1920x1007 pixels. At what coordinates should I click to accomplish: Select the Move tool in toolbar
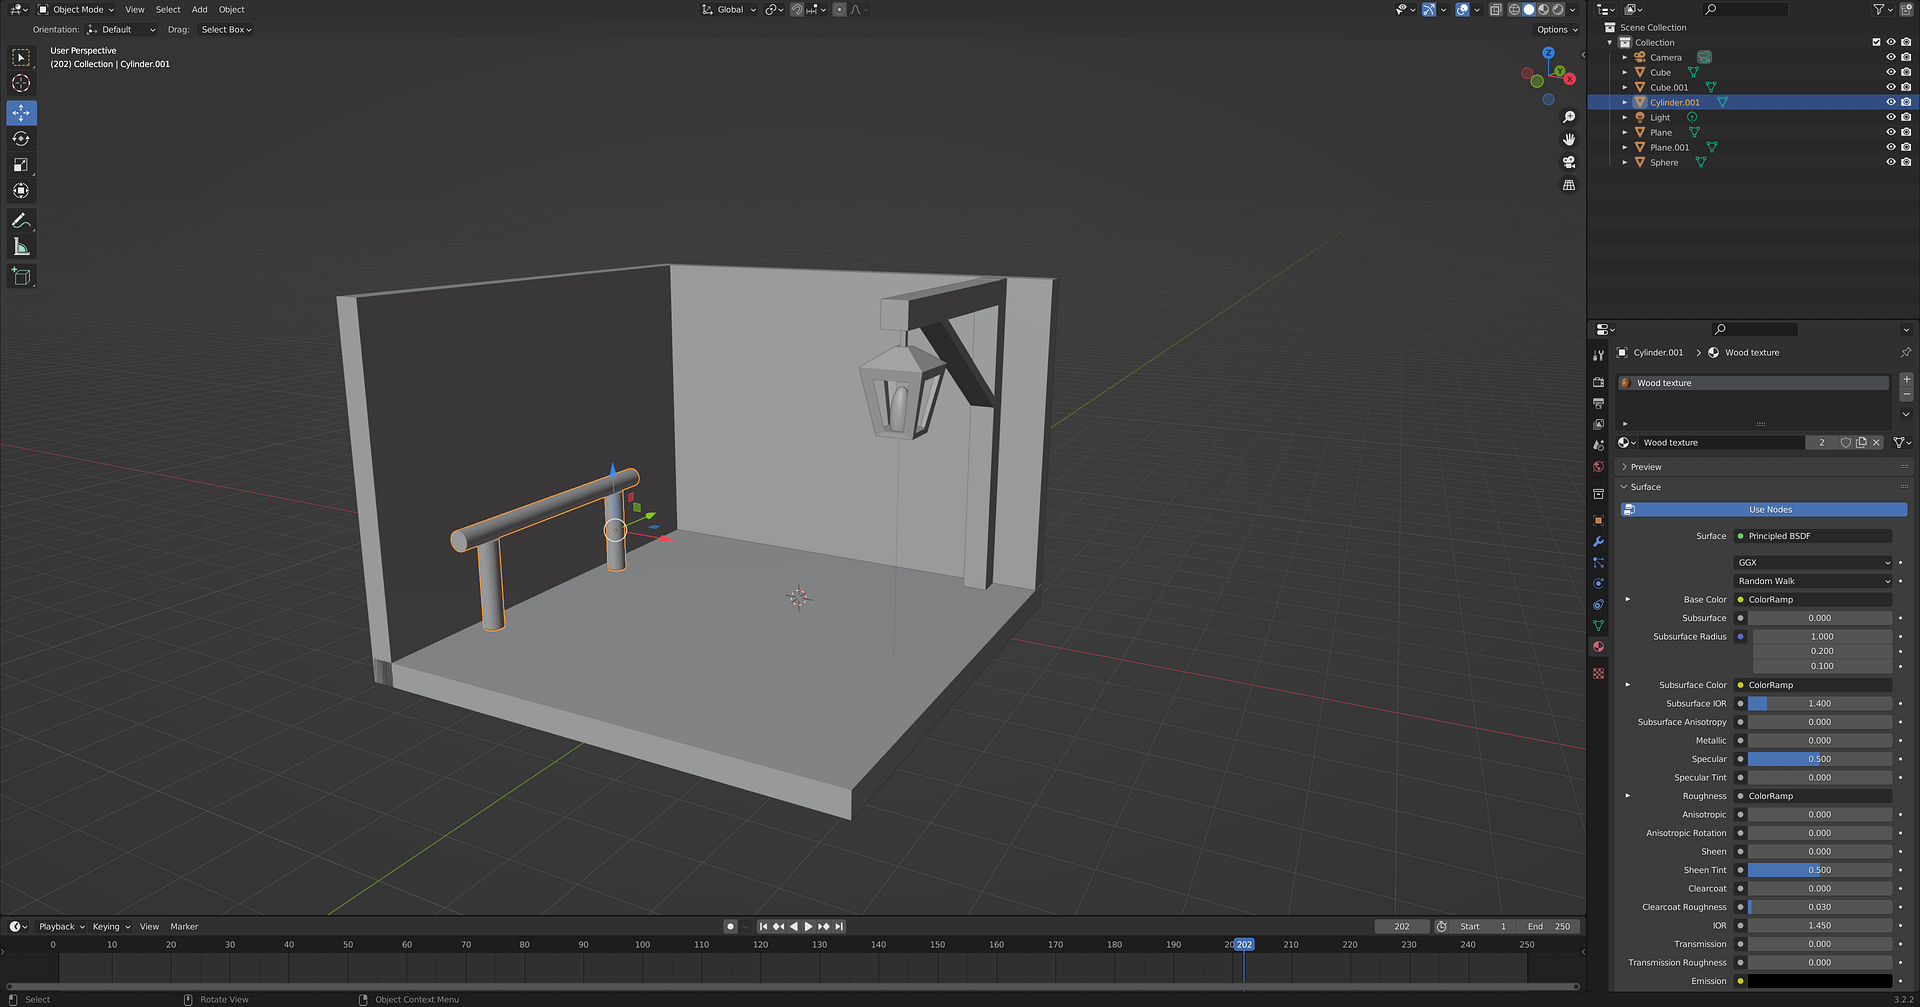point(21,113)
